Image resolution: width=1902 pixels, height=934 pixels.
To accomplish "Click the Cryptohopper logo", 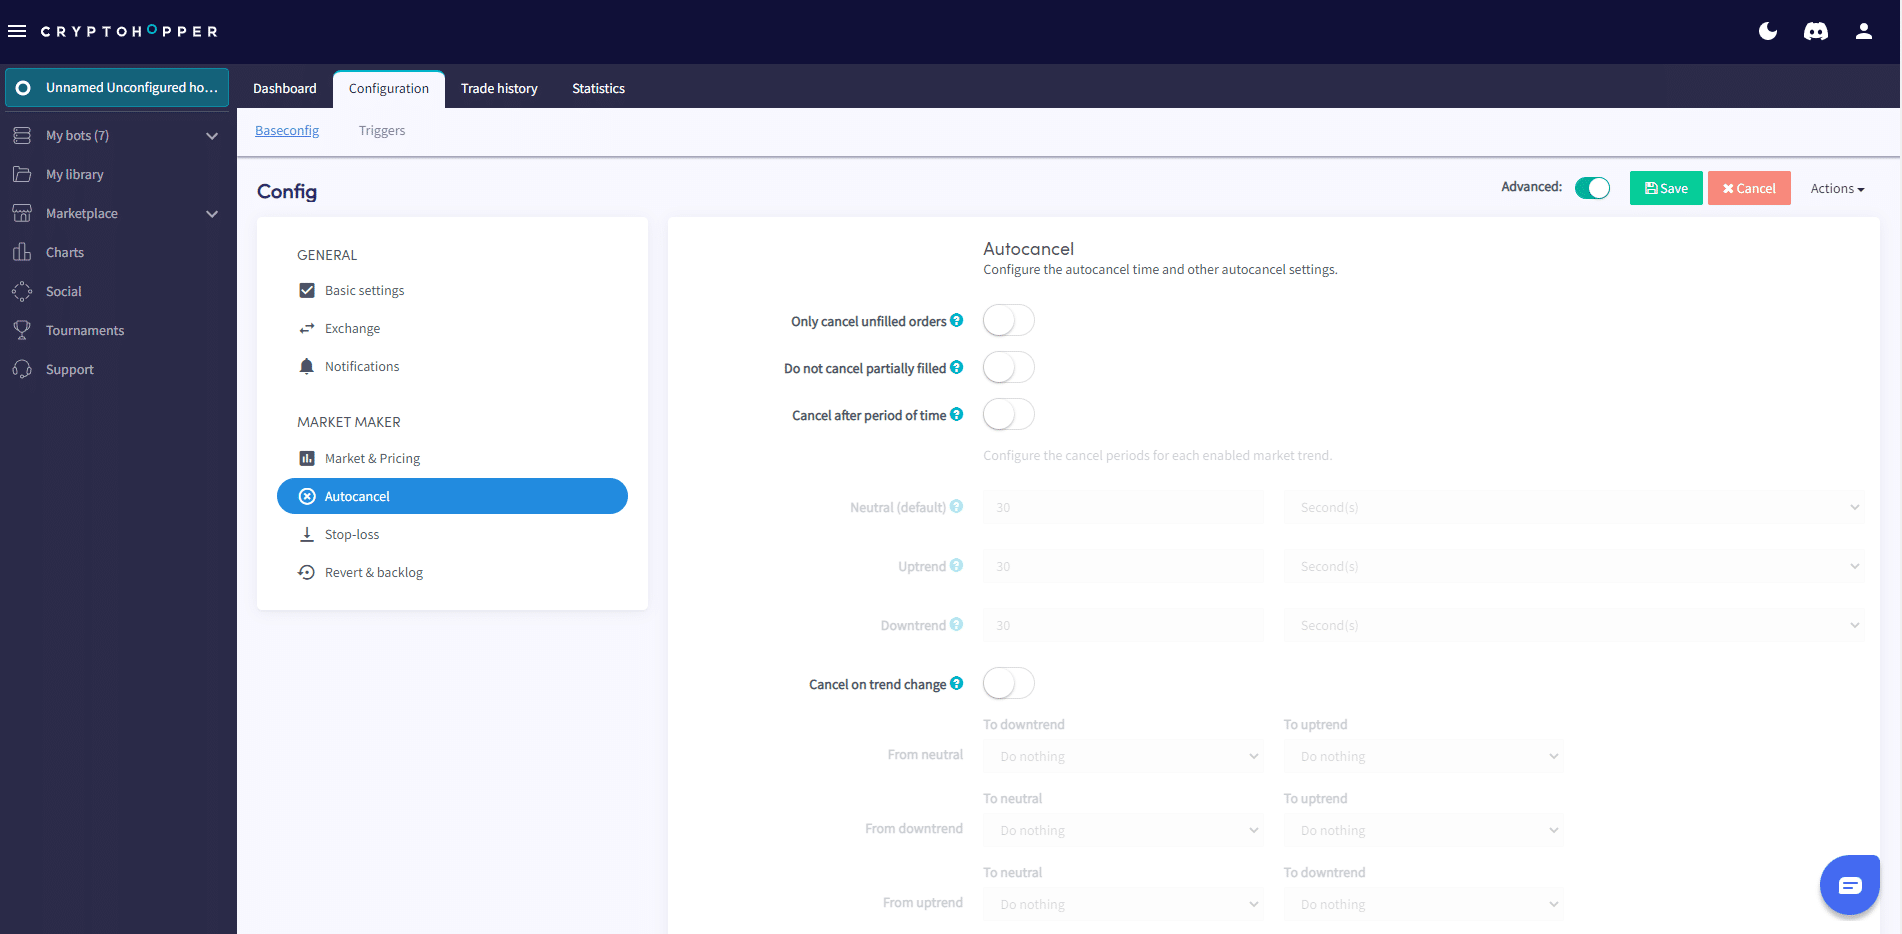I will (129, 31).
